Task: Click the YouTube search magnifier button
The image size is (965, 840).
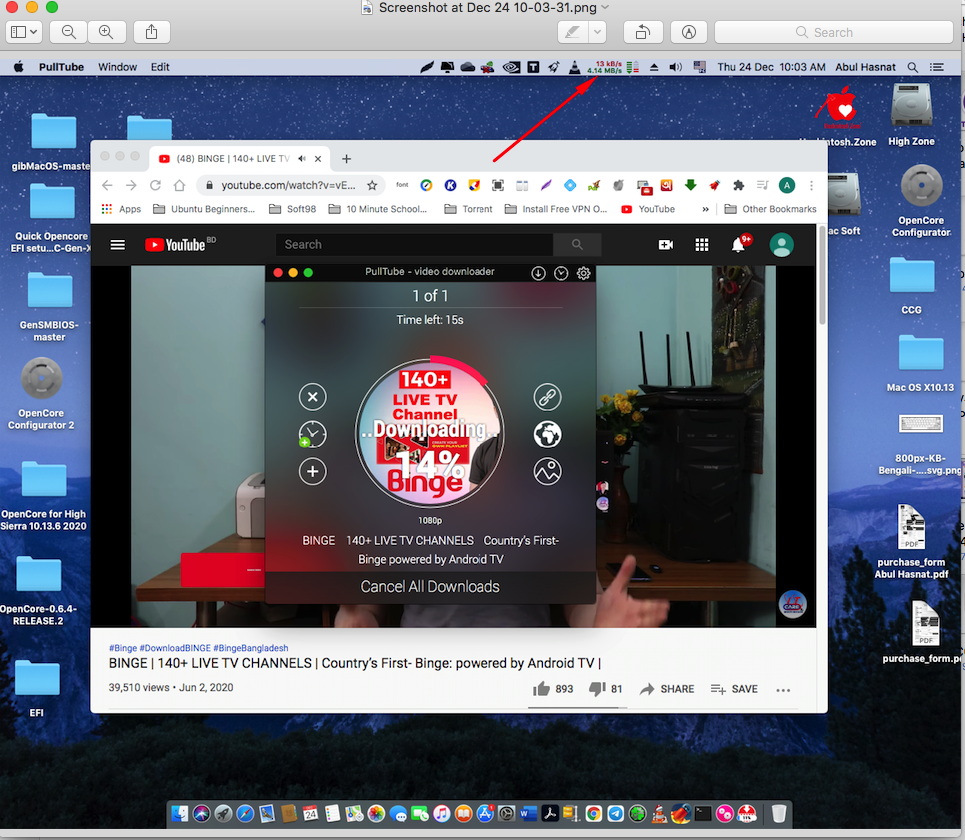Action: click(577, 244)
